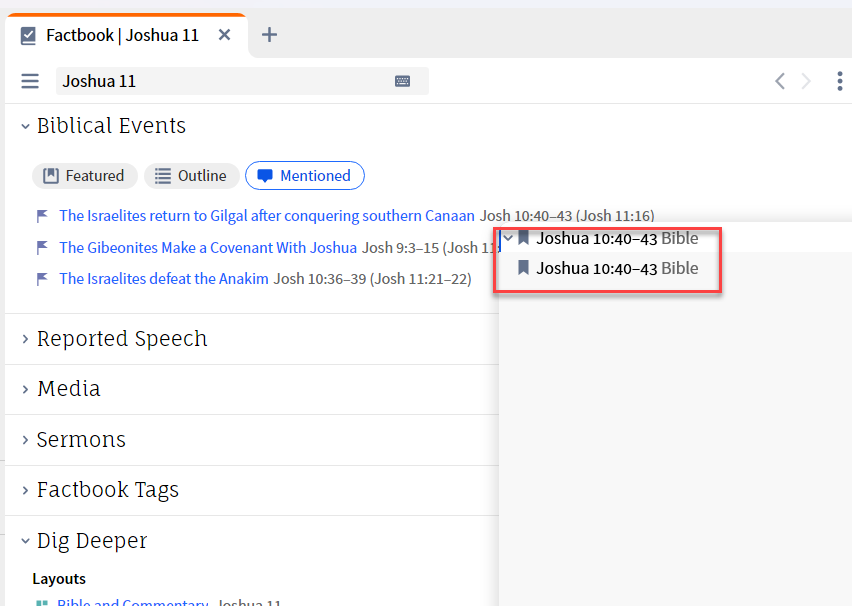Enable the Outline view

pos(191,175)
